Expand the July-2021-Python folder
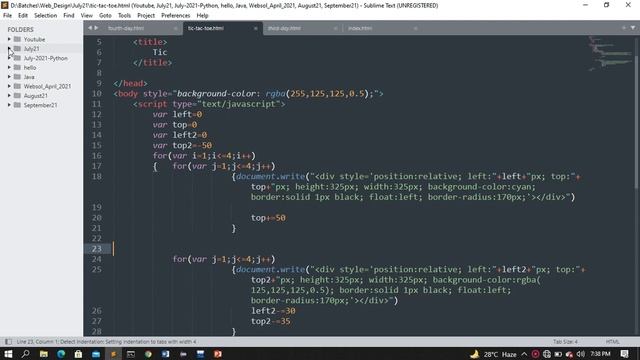 9,58
